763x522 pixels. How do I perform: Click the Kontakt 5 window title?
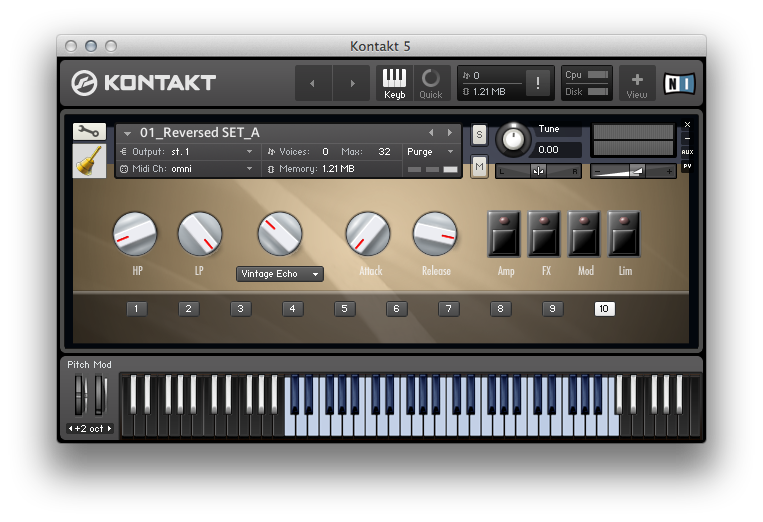380,46
